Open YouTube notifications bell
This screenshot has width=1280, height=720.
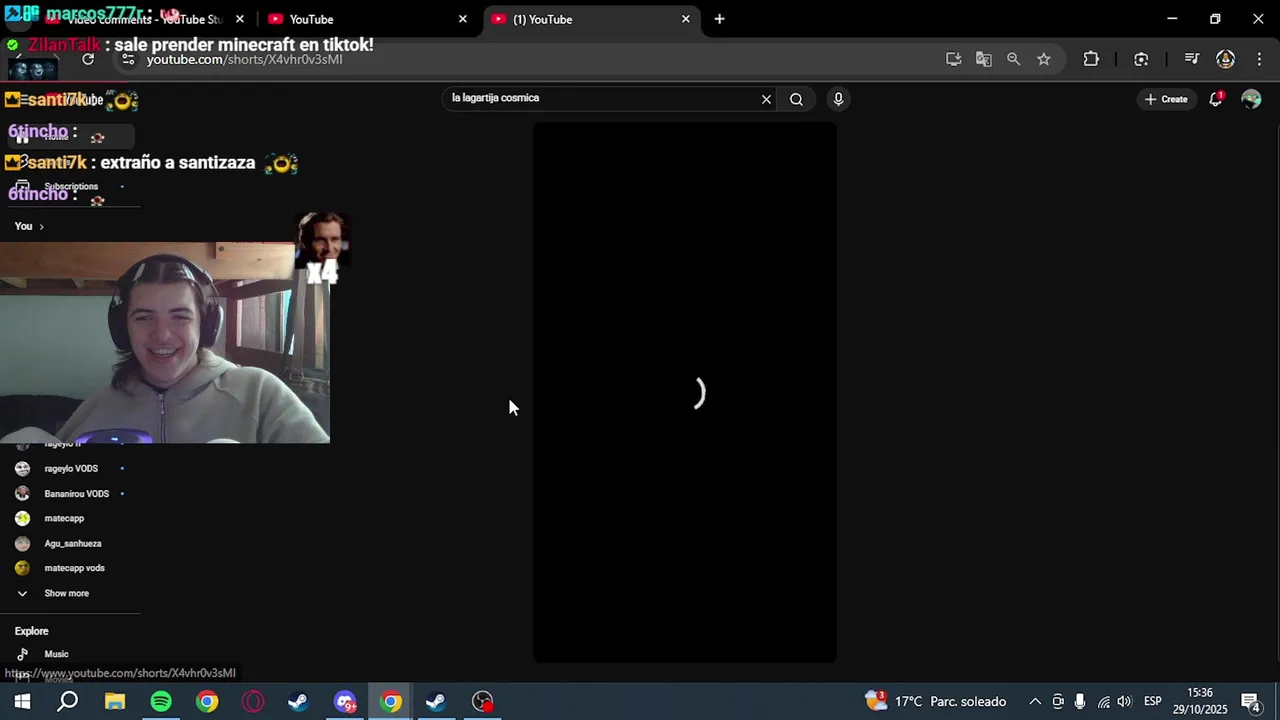pyautogui.click(x=1216, y=99)
